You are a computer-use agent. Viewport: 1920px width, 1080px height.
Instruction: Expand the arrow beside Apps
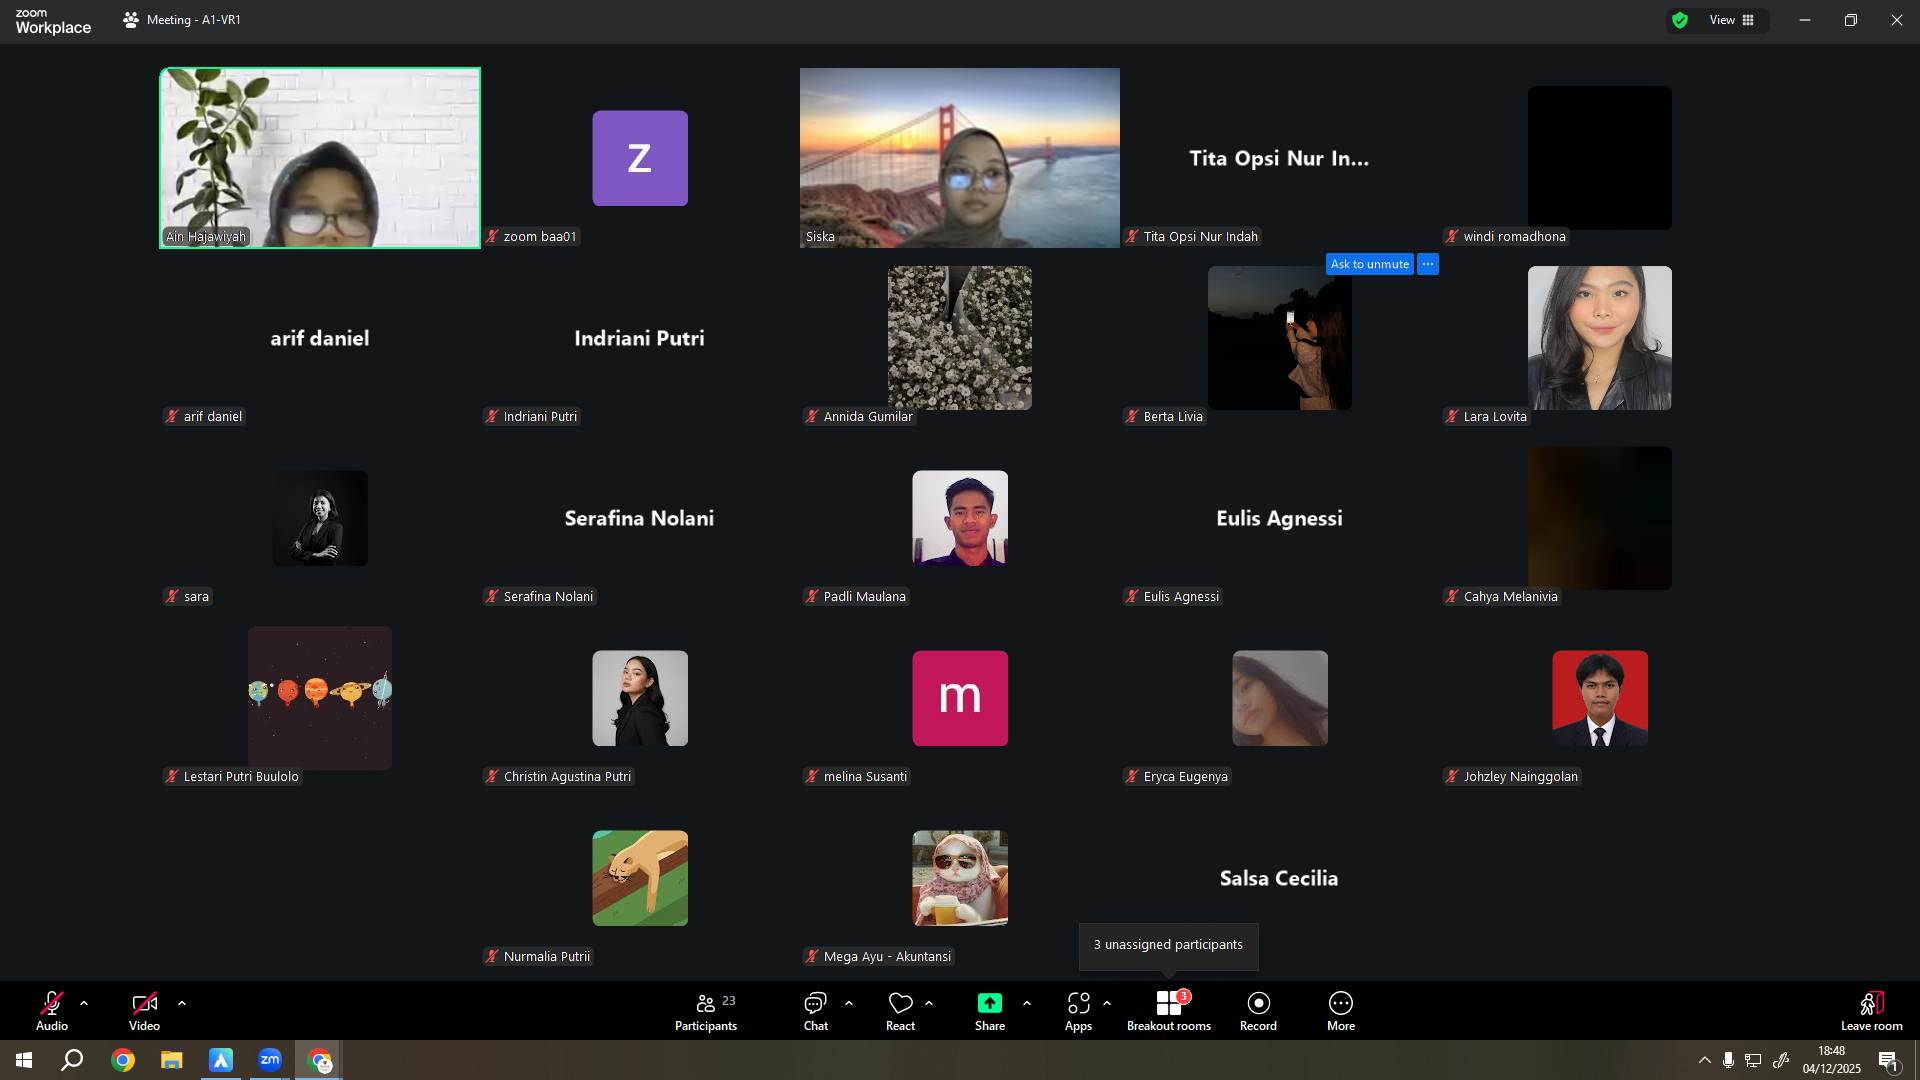pyautogui.click(x=1107, y=1003)
